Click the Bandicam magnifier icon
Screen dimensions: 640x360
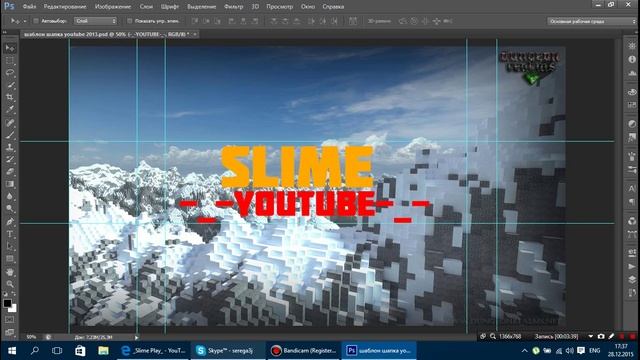(x=493, y=336)
